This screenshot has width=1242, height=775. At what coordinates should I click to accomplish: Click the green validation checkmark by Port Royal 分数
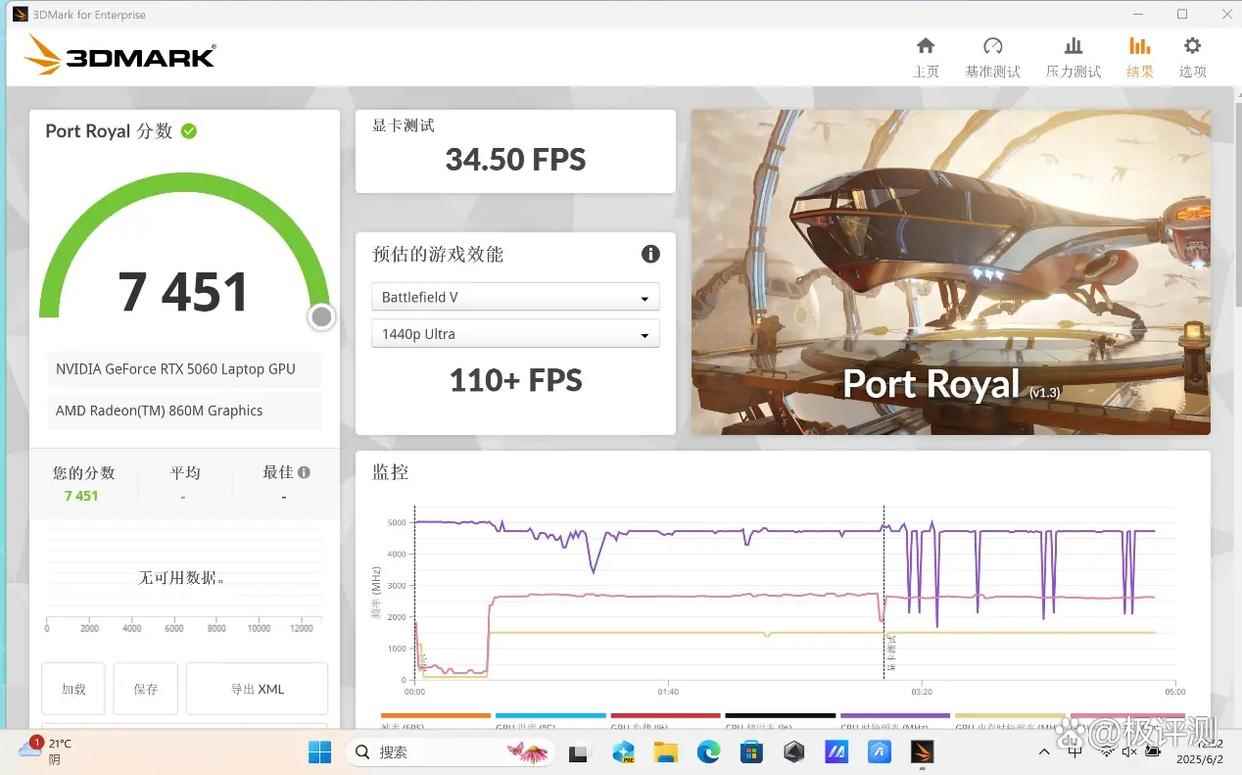pos(189,131)
